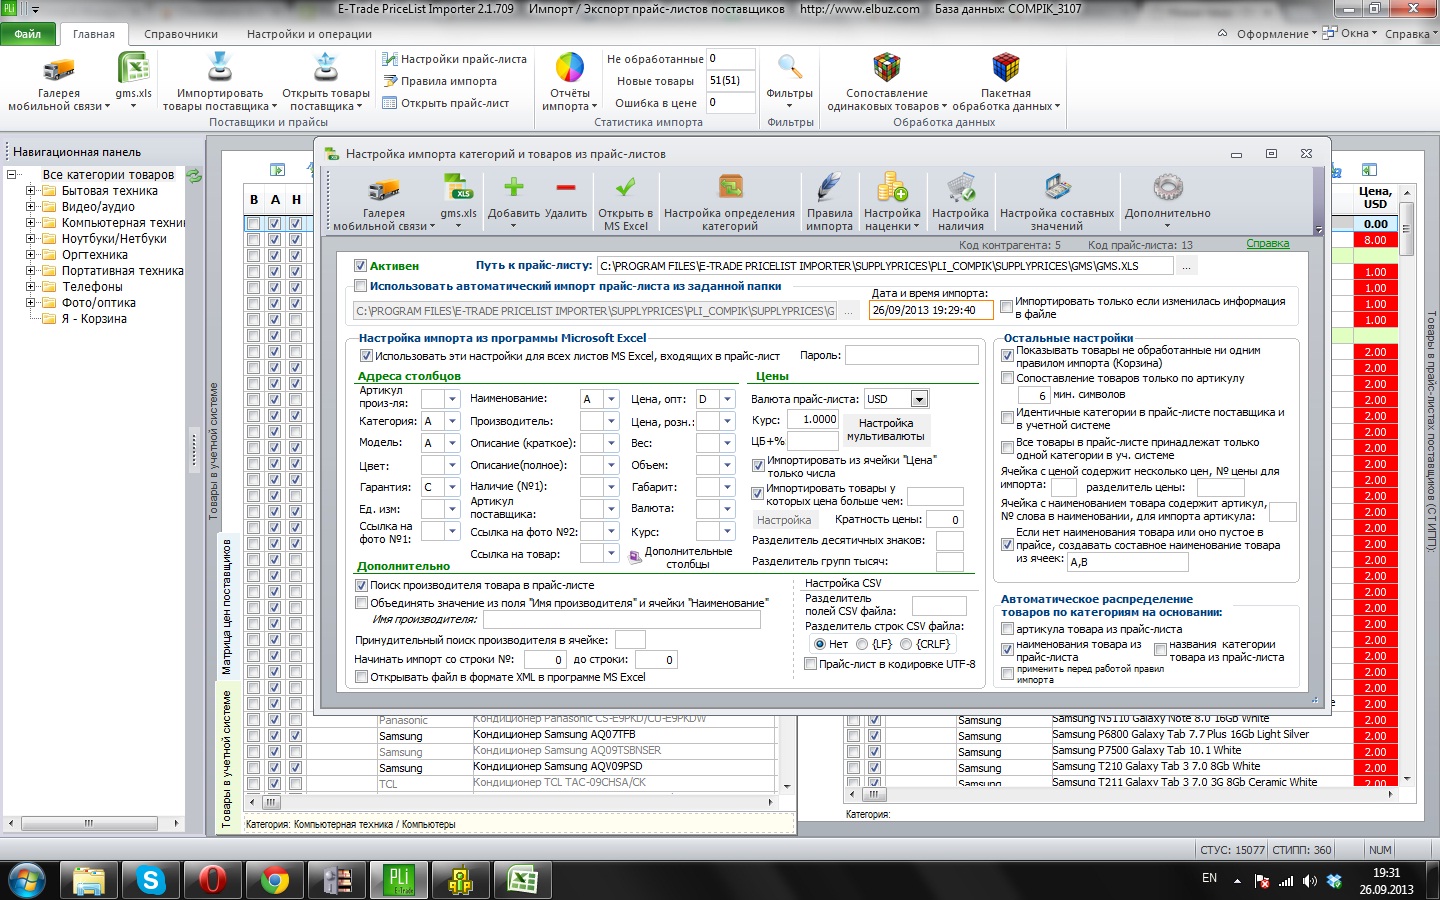
Task: Expand the Video/audio category tree node
Action: click(30, 207)
